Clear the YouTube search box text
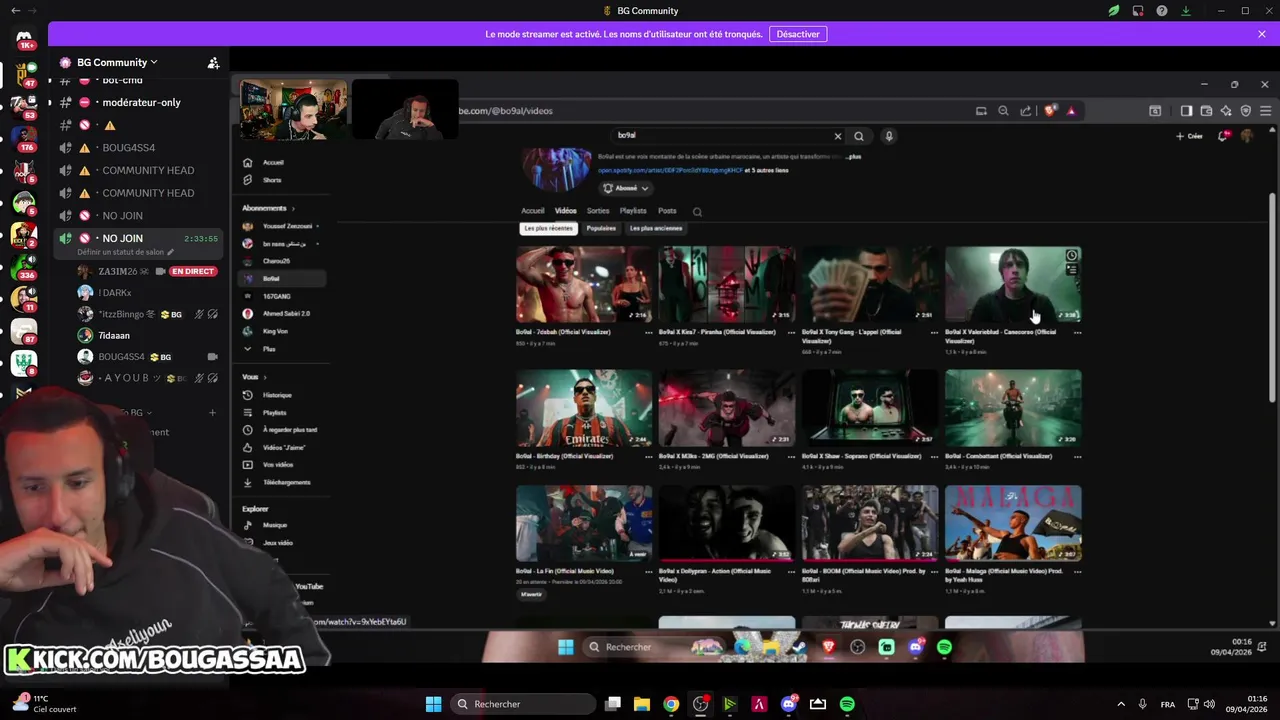The image size is (1280, 720). pos(838,136)
